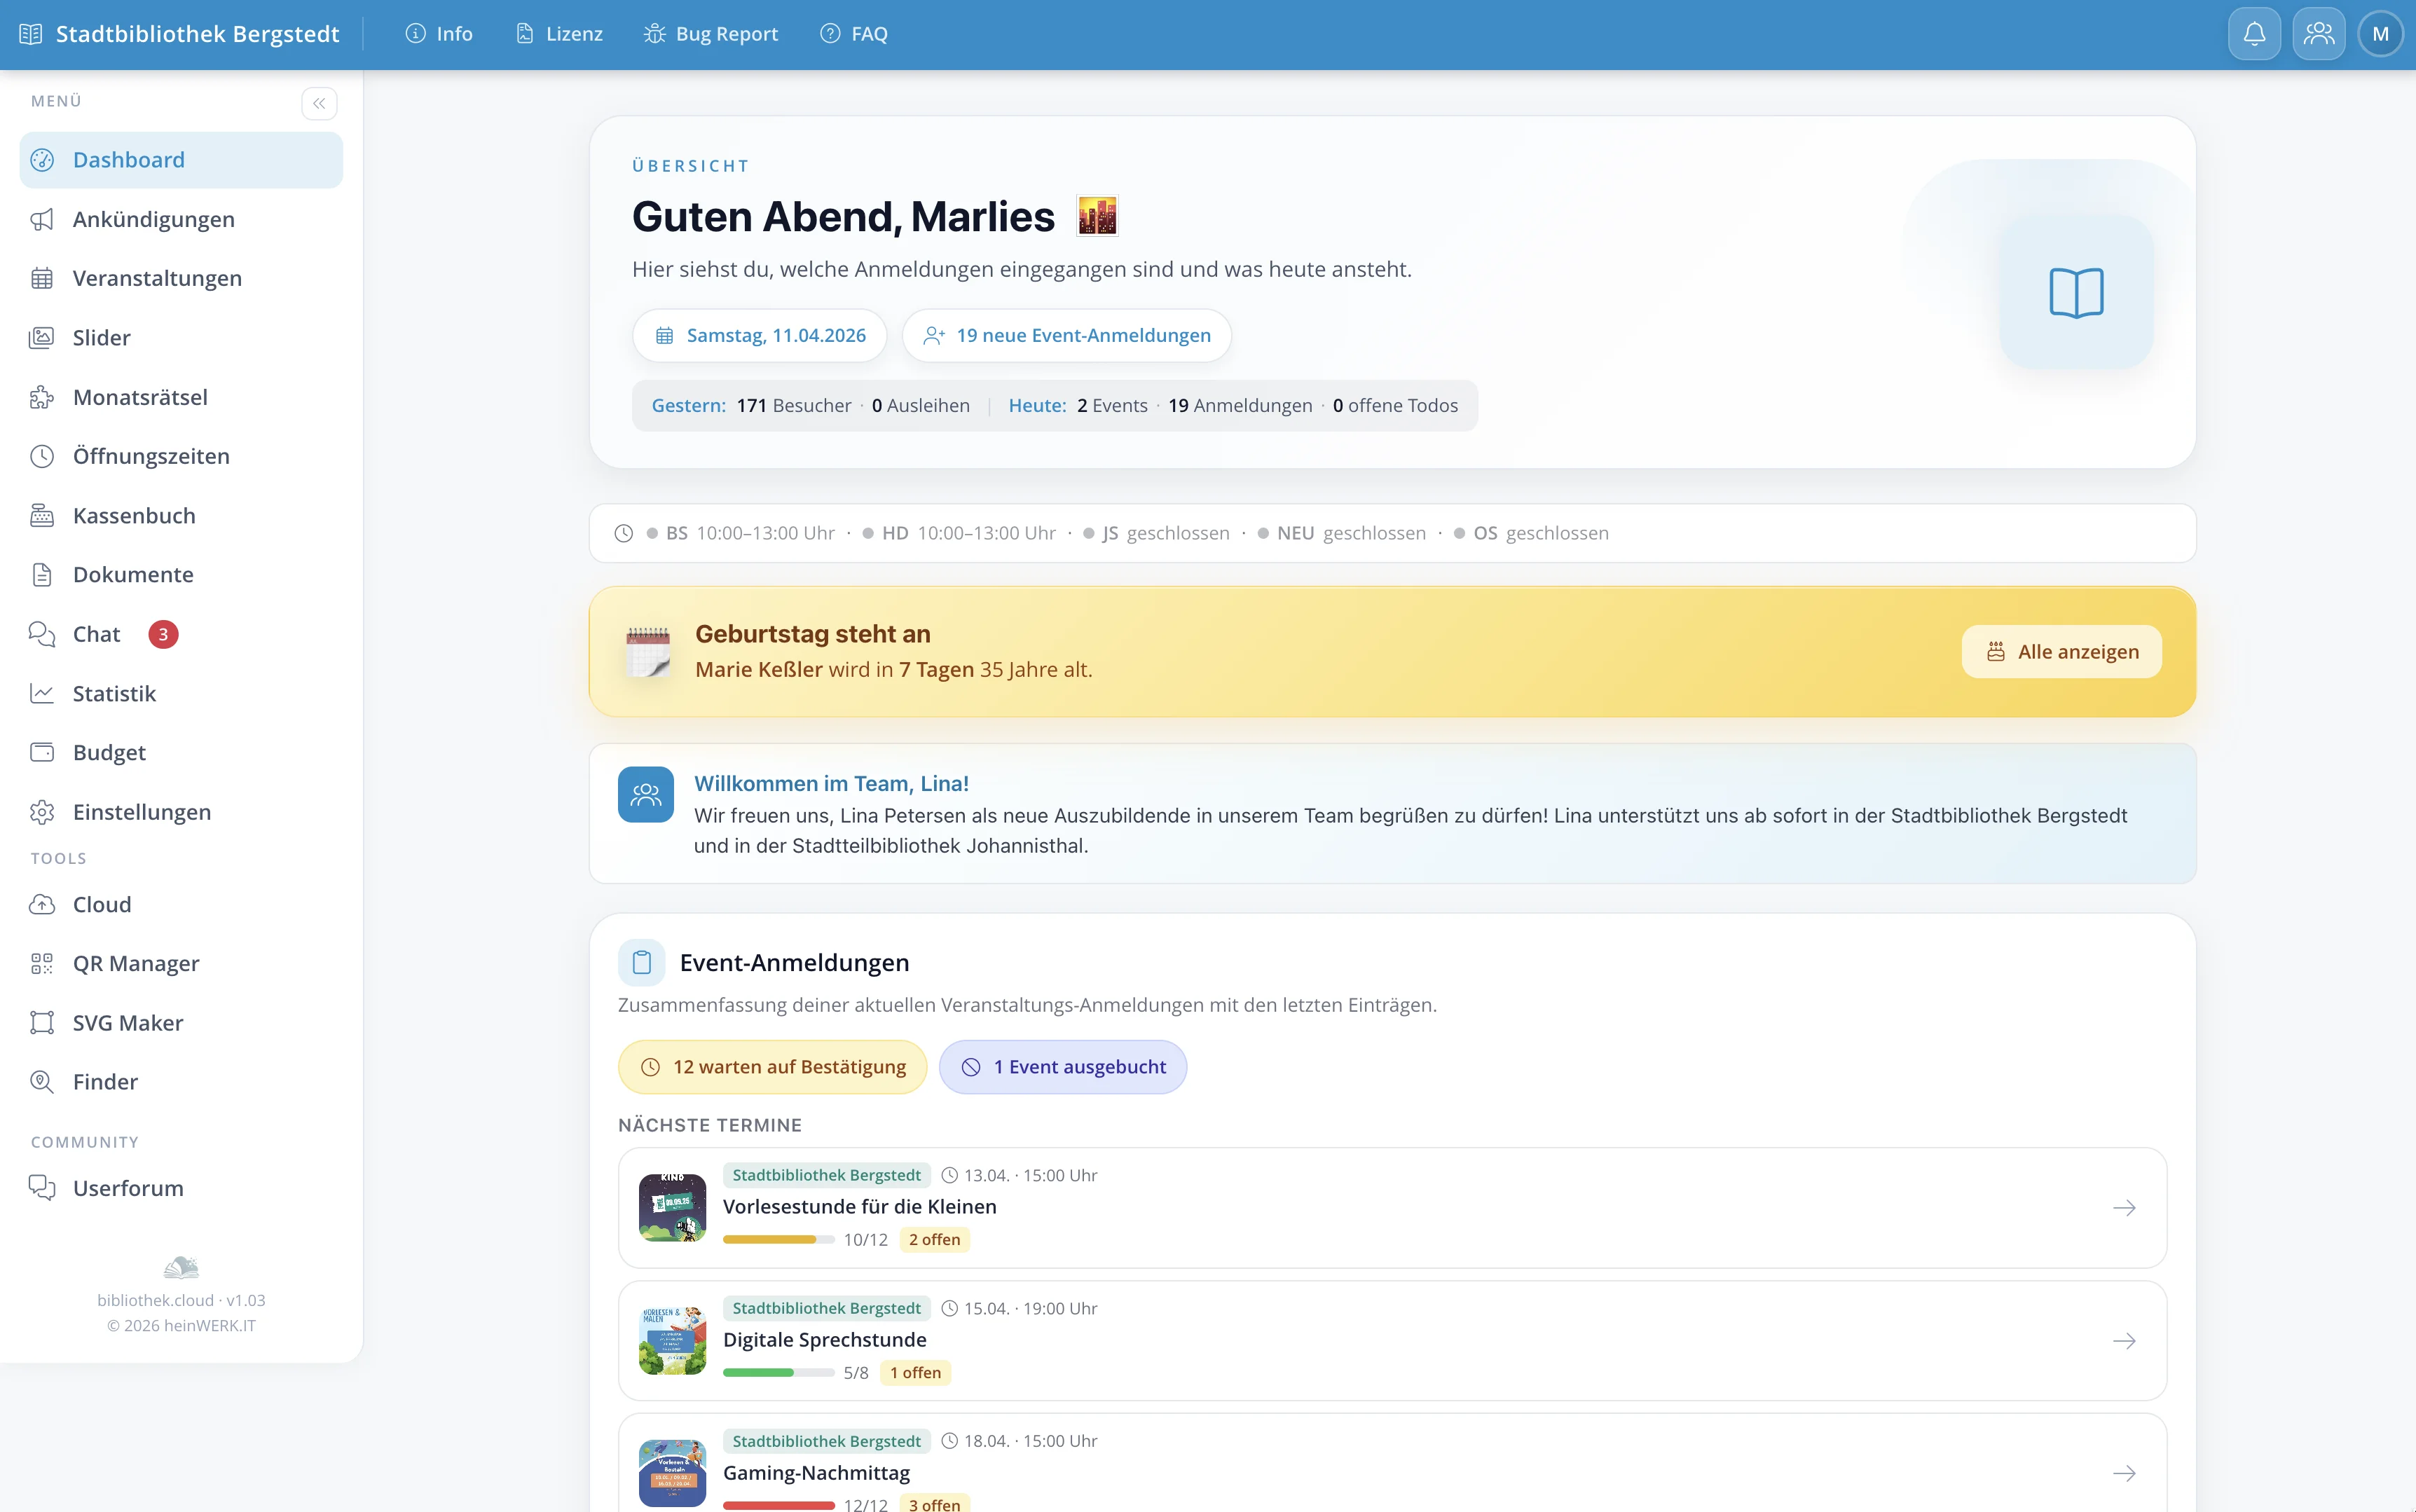Open the user profile avatar M
Viewport: 2416px width, 1512px height.
(2382, 33)
